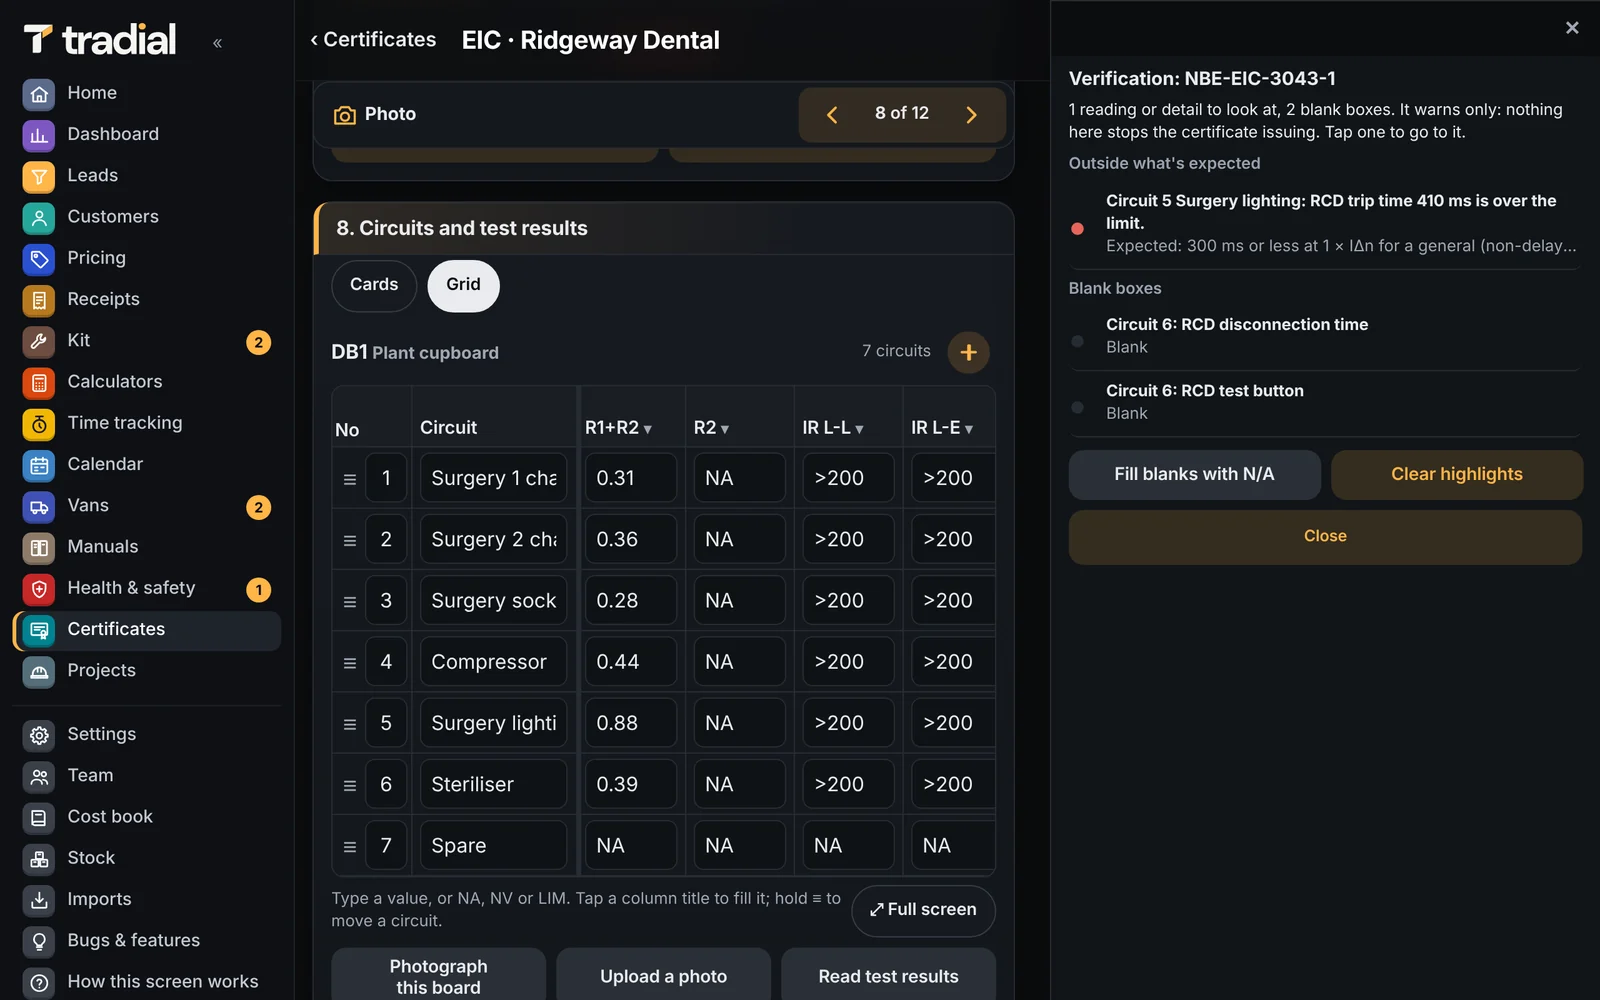Open grid in Full screen
This screenshot has width=1600, height=1000.
923,910
